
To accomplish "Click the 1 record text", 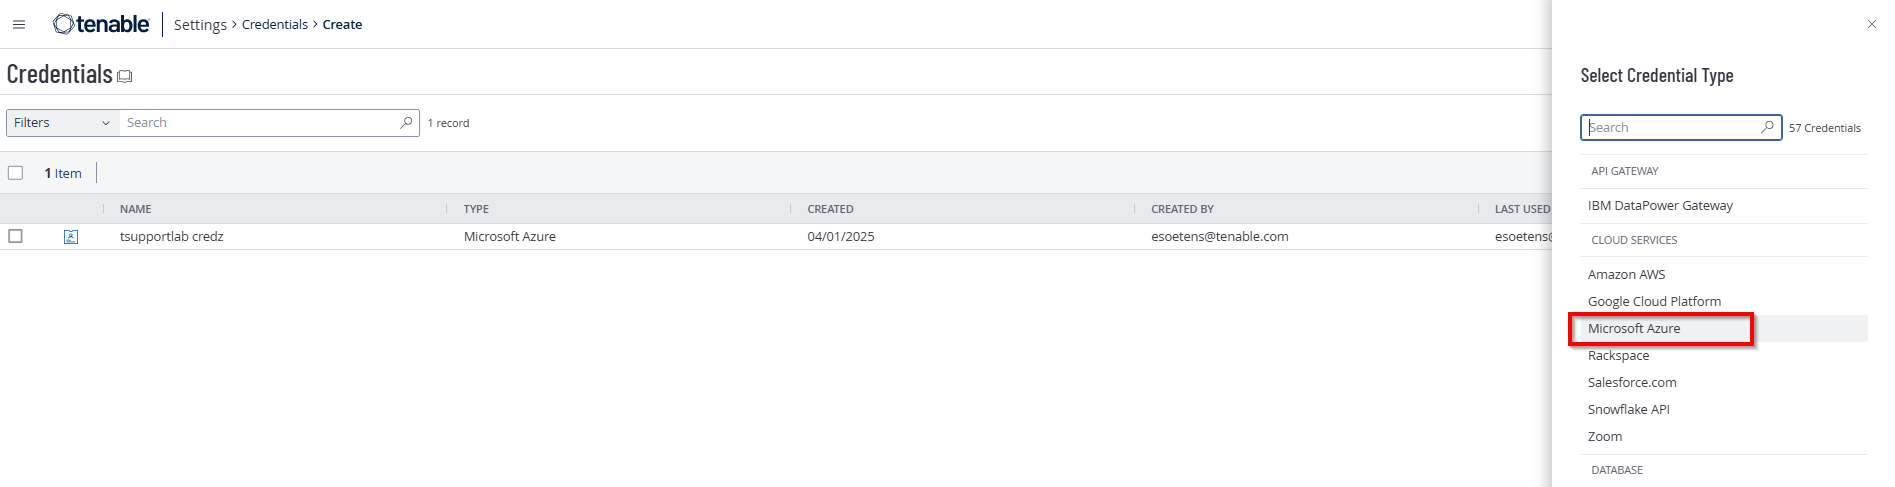I will 448,123.
